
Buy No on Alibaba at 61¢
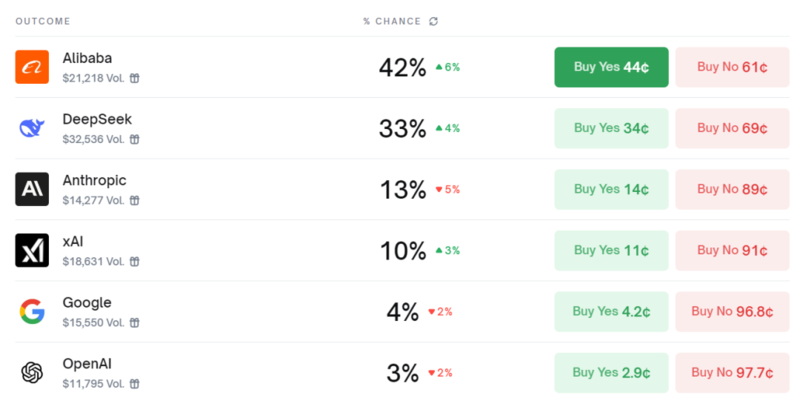point(732,67)
